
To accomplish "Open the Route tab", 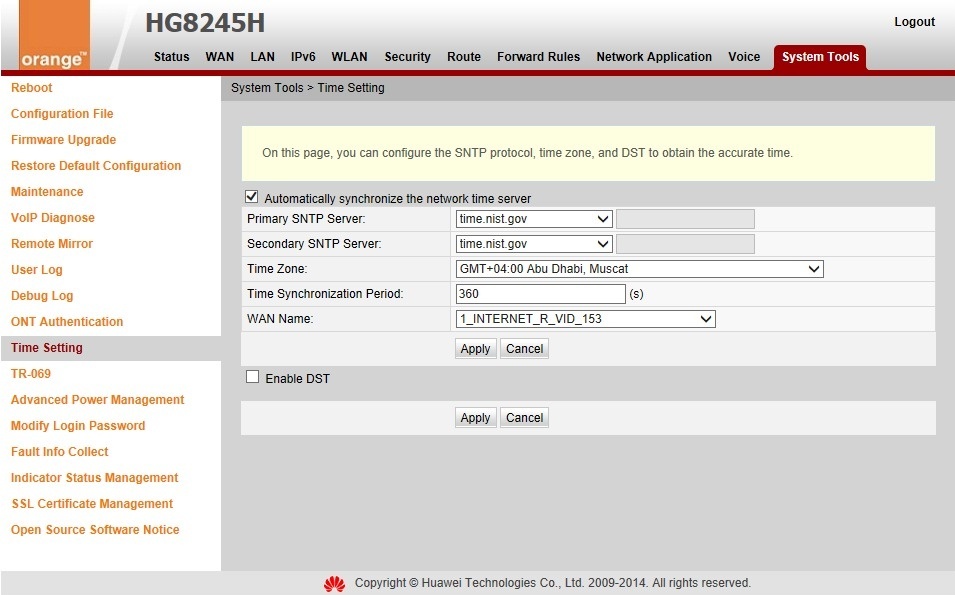I will click(464, 57).
